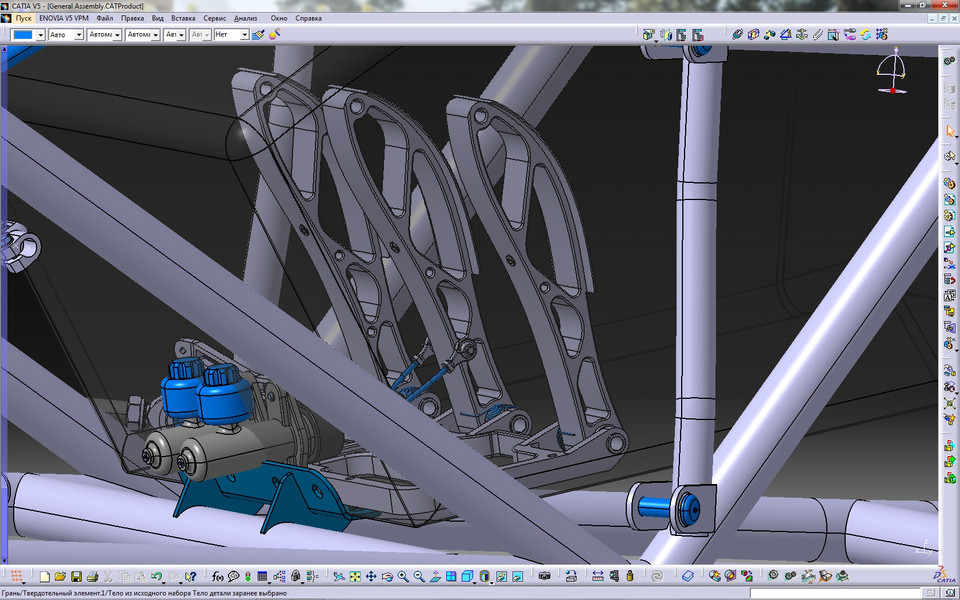Open the fill color dropdown
The height and width of the screenshot is (600, 960).
pos(40,35)
